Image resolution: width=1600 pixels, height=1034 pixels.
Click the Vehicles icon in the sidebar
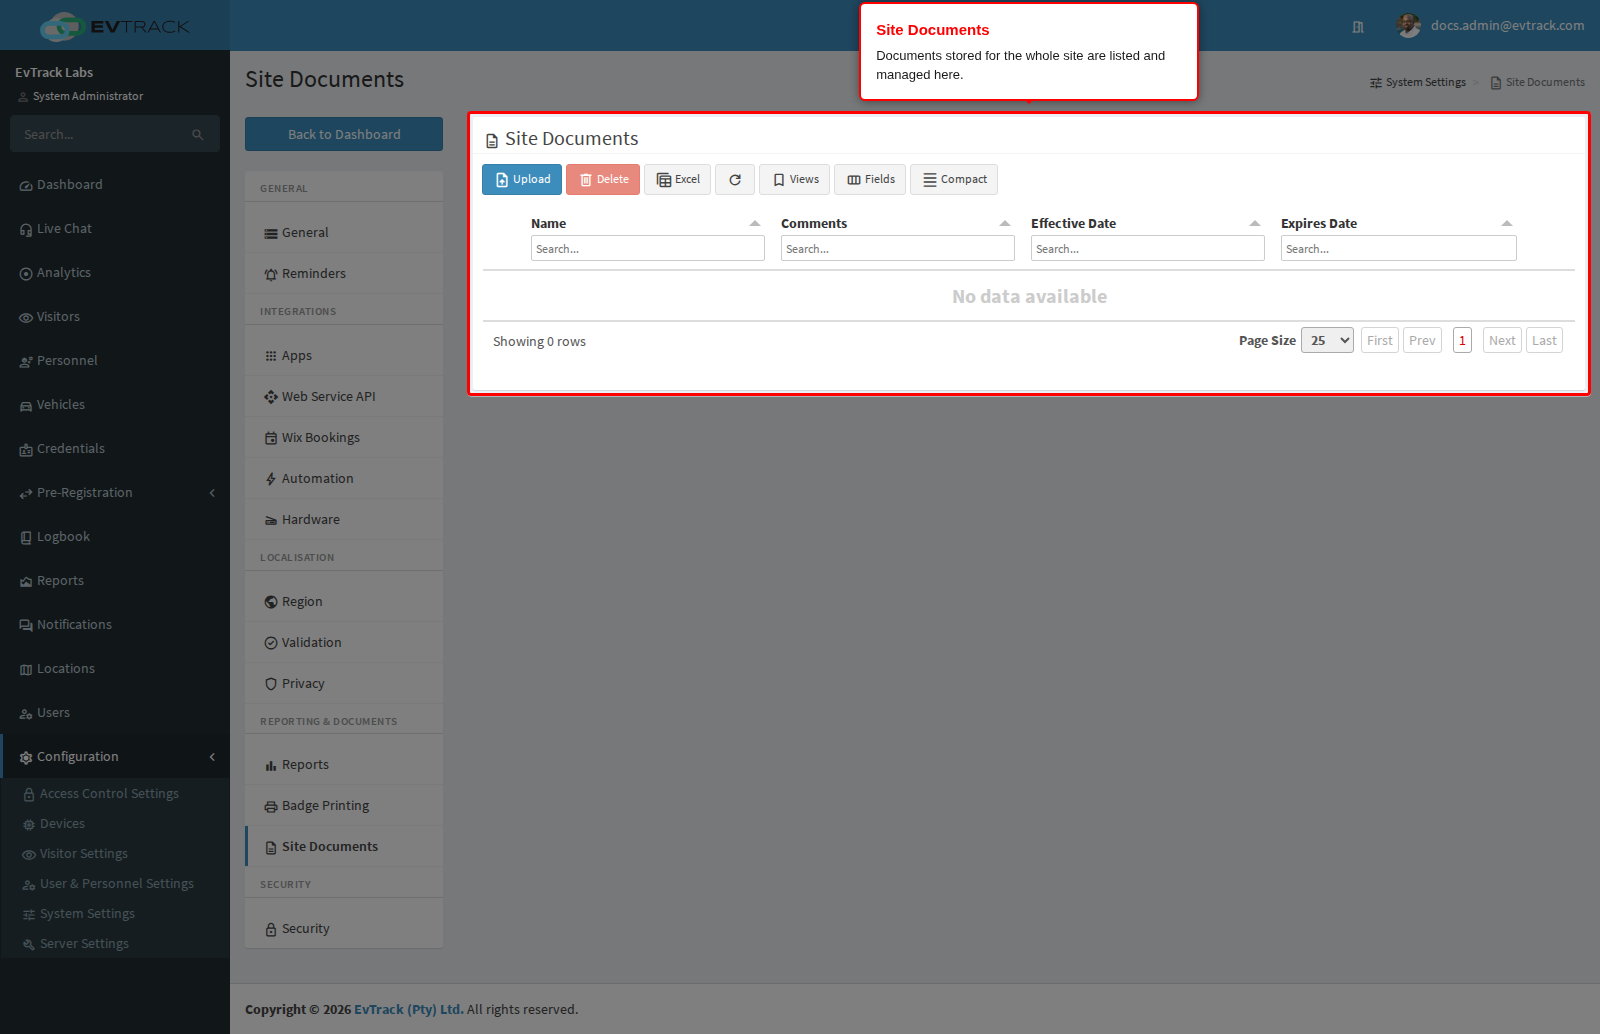pos(26,406)
